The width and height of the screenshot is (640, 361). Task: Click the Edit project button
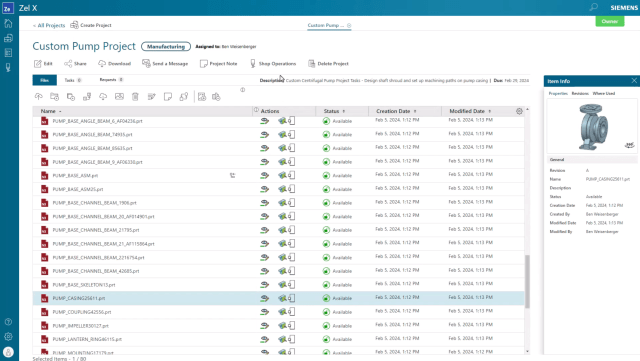click(x=43, y=64)
